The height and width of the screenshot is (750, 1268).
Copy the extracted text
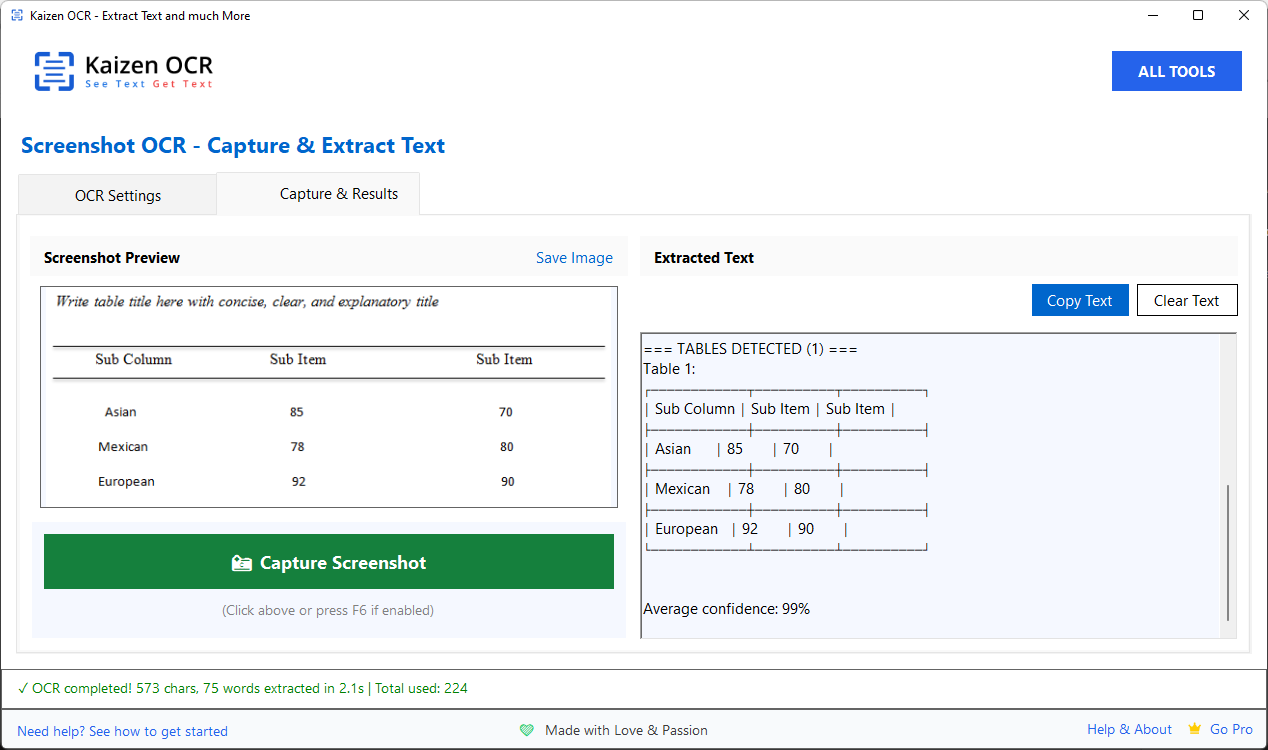(x=1080, y=300)
